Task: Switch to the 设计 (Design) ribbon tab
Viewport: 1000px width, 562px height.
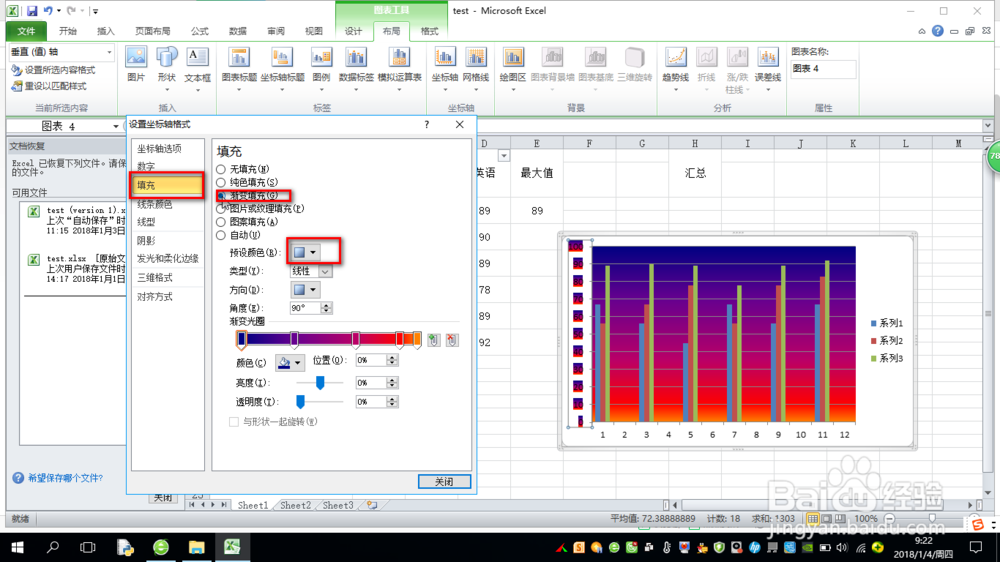Action: click(x=353, y=31)
